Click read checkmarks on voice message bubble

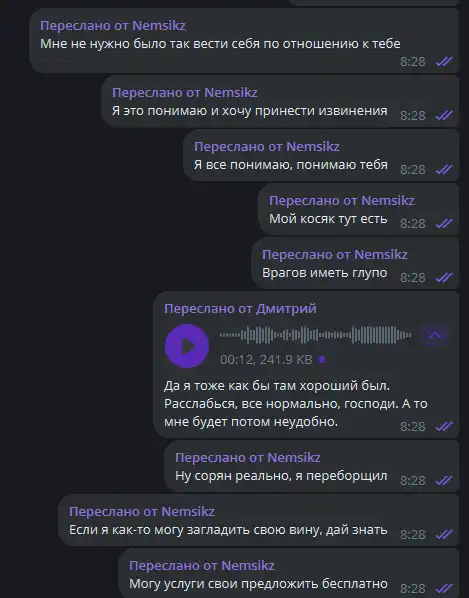(444, 426)
